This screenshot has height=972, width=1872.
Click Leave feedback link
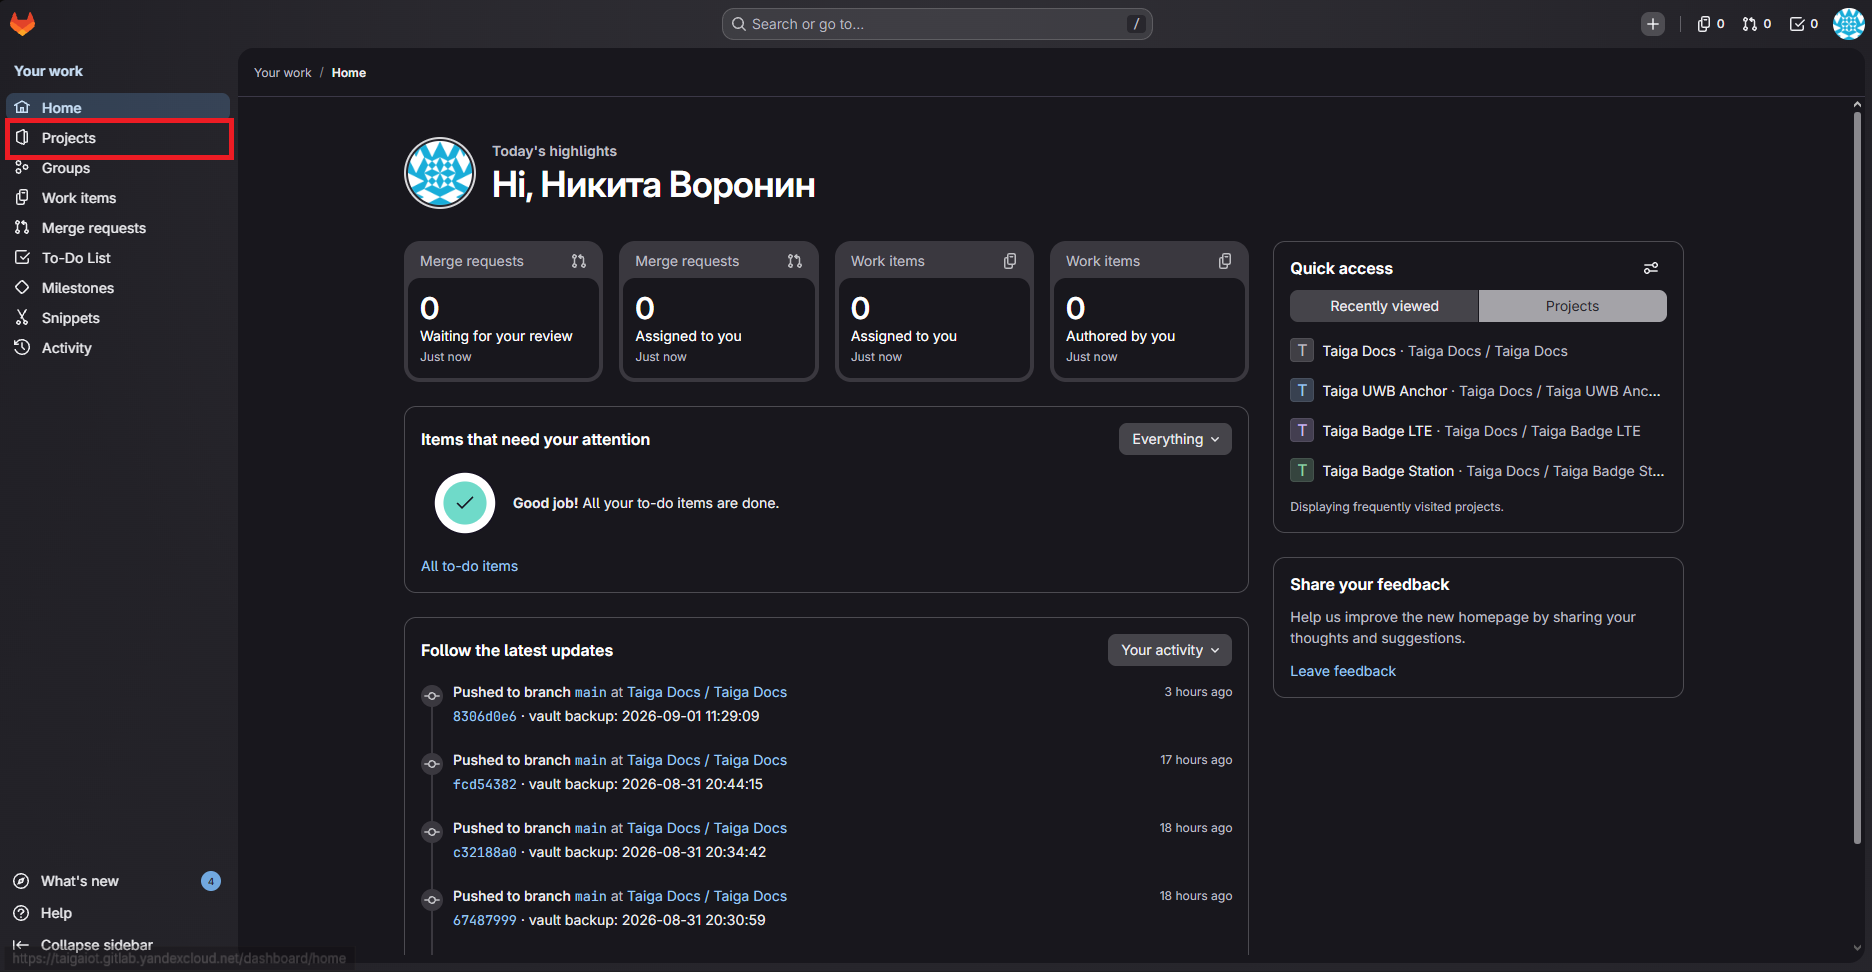1343,671
